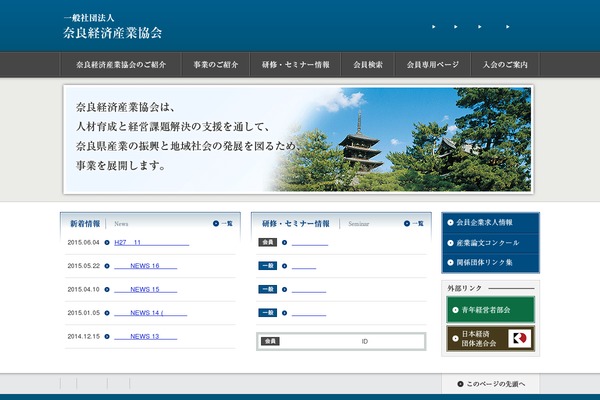The height and width of the screenshot is (400, 600).
Task: Click the 外部リンク section heading
Action: (x=465, y=288)
